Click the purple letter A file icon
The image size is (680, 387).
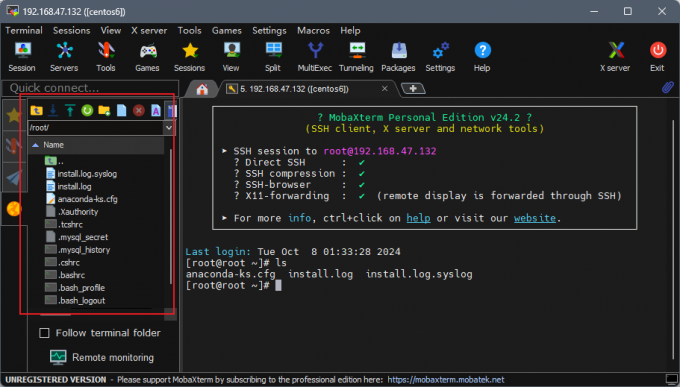point(156,111)
